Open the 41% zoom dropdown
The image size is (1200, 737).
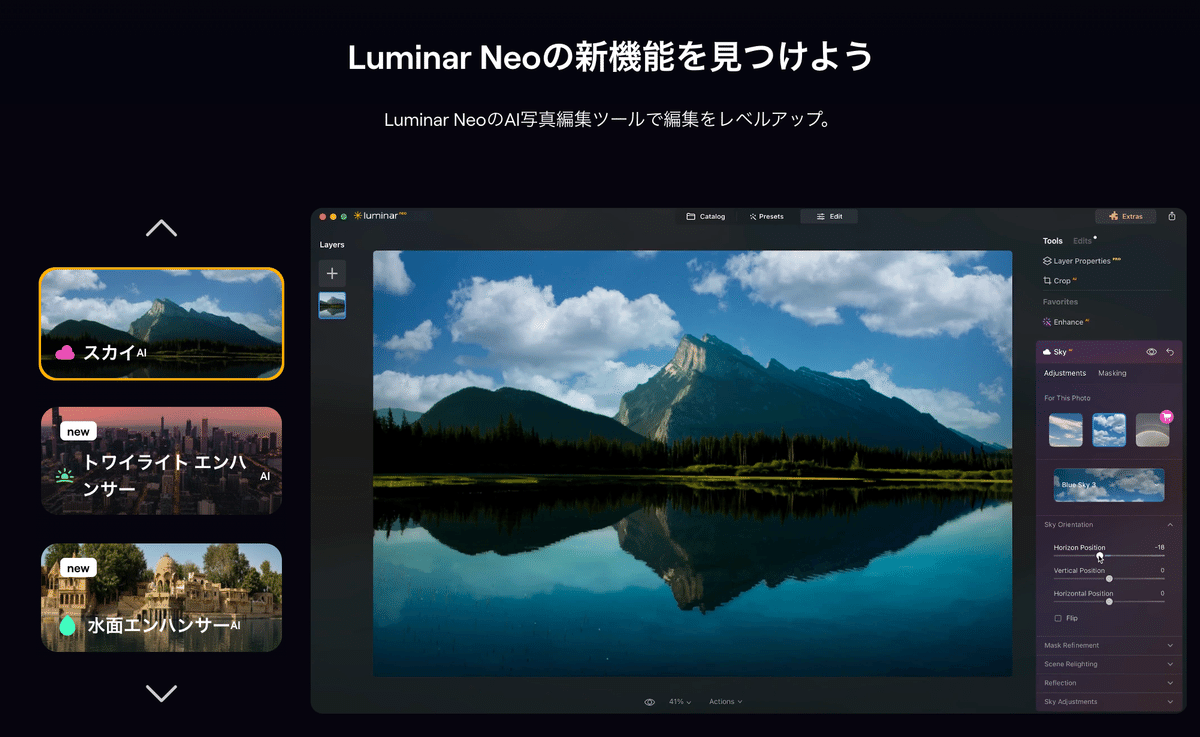click(680, 702)
